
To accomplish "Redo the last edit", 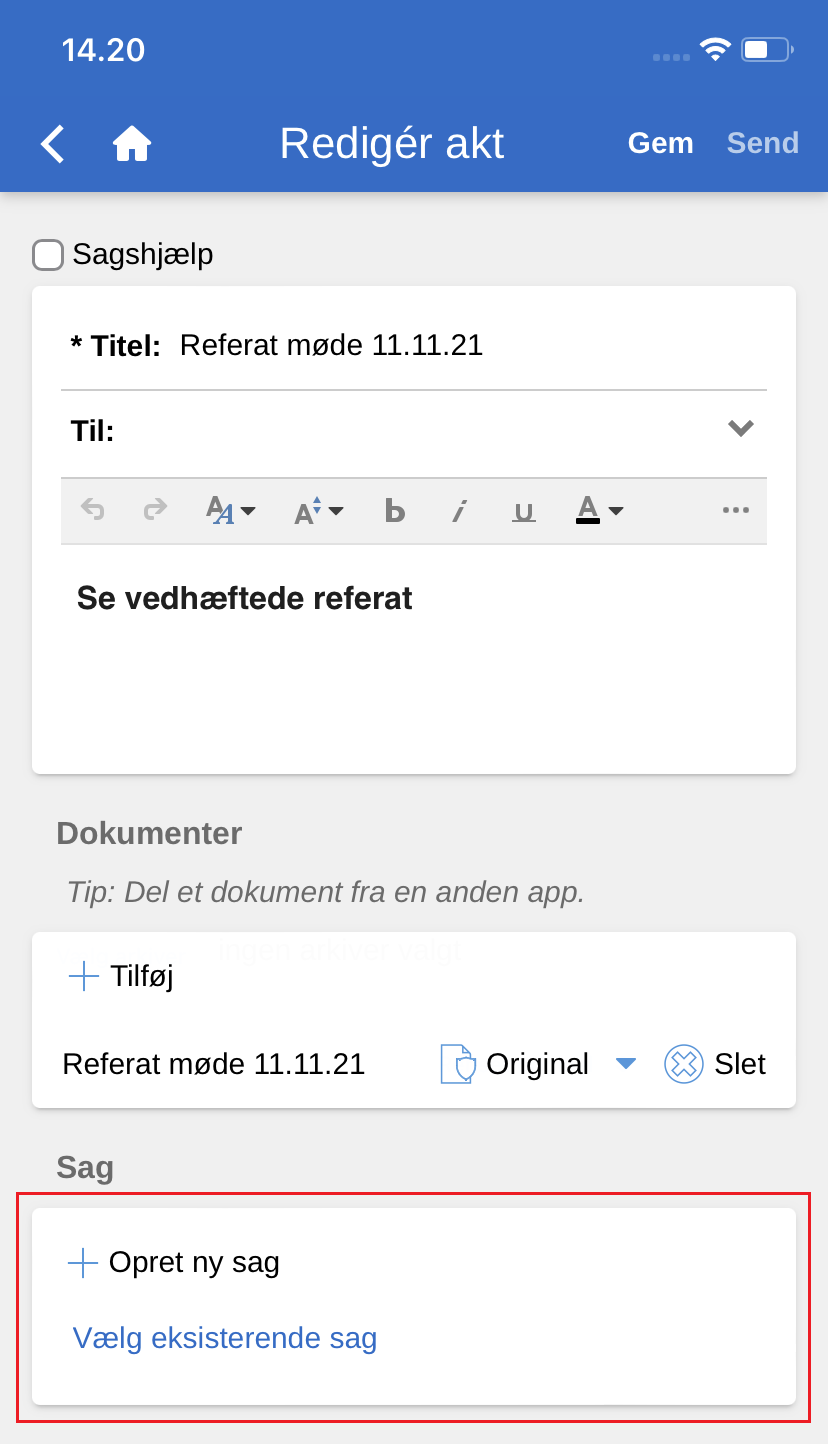I will (155, 511).
